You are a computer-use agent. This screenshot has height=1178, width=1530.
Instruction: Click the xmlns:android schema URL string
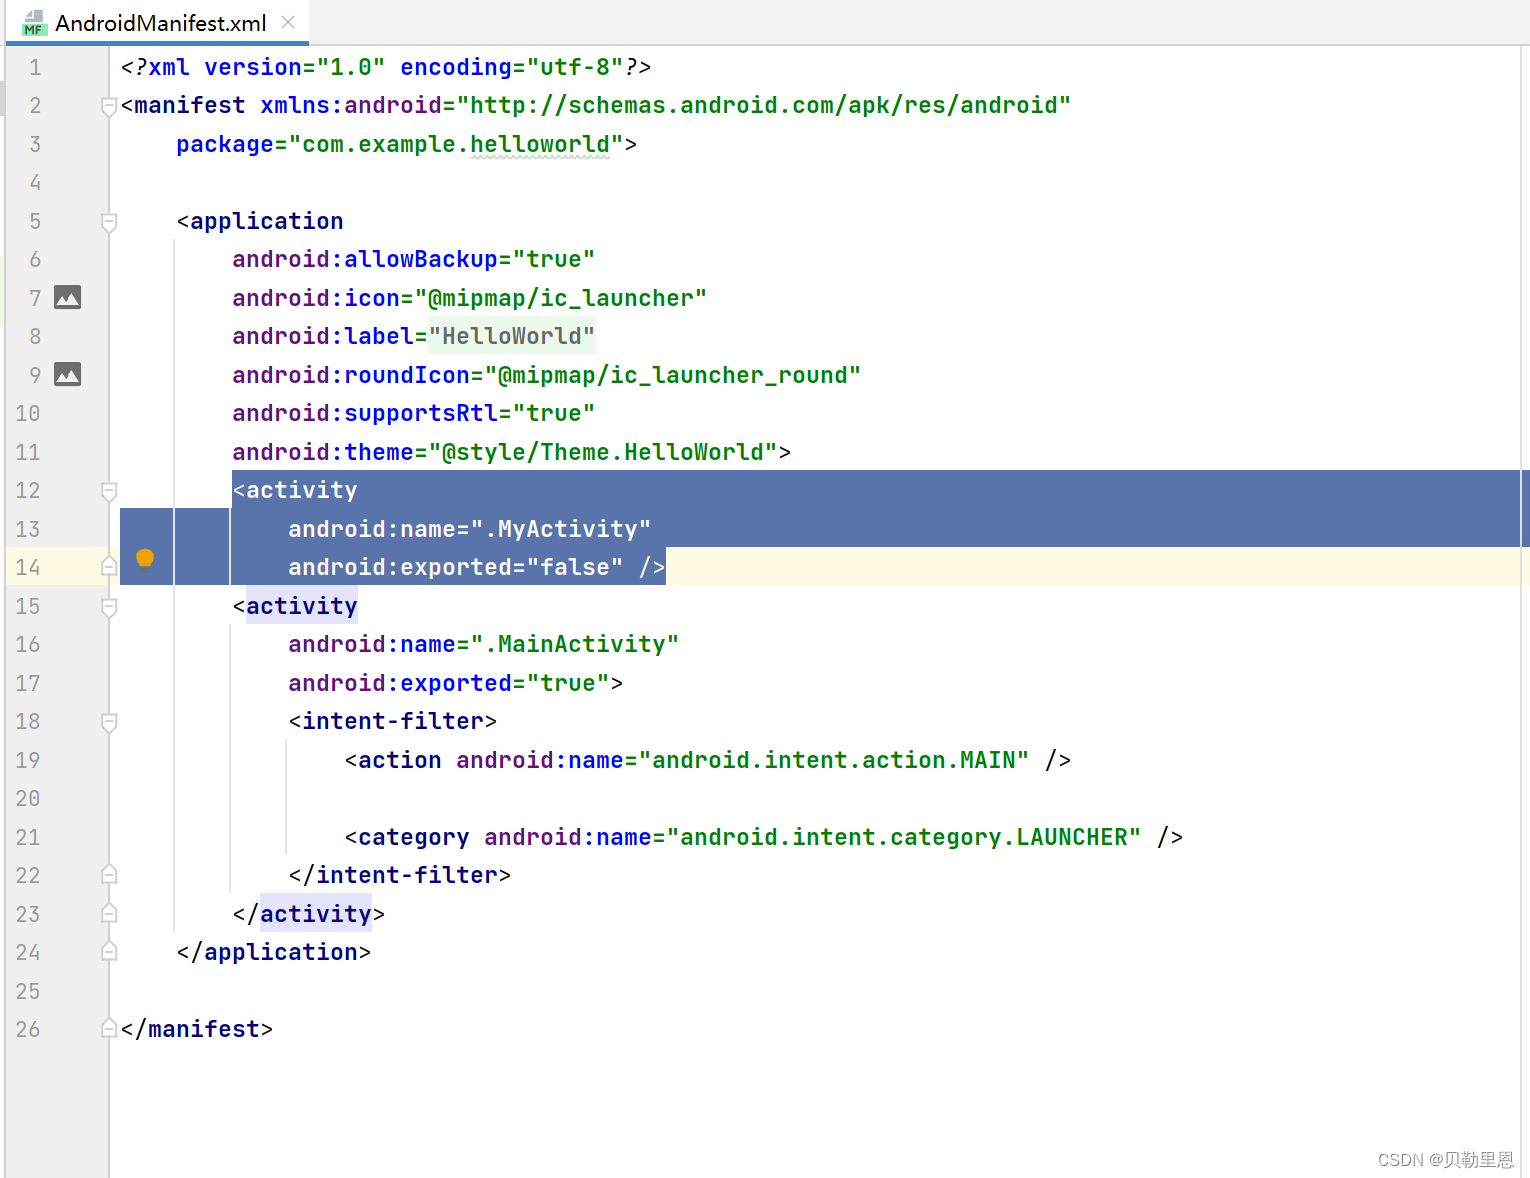[764, 105]
